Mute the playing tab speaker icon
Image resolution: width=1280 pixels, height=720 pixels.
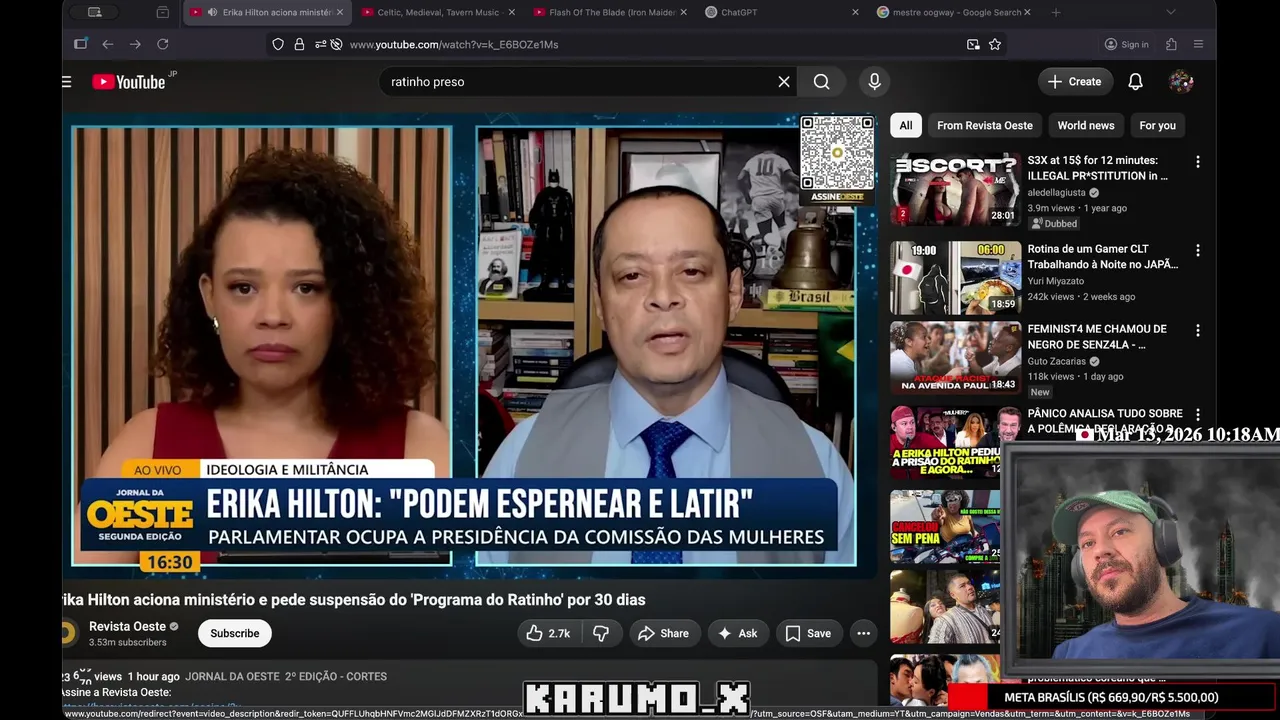coord(212,12)
